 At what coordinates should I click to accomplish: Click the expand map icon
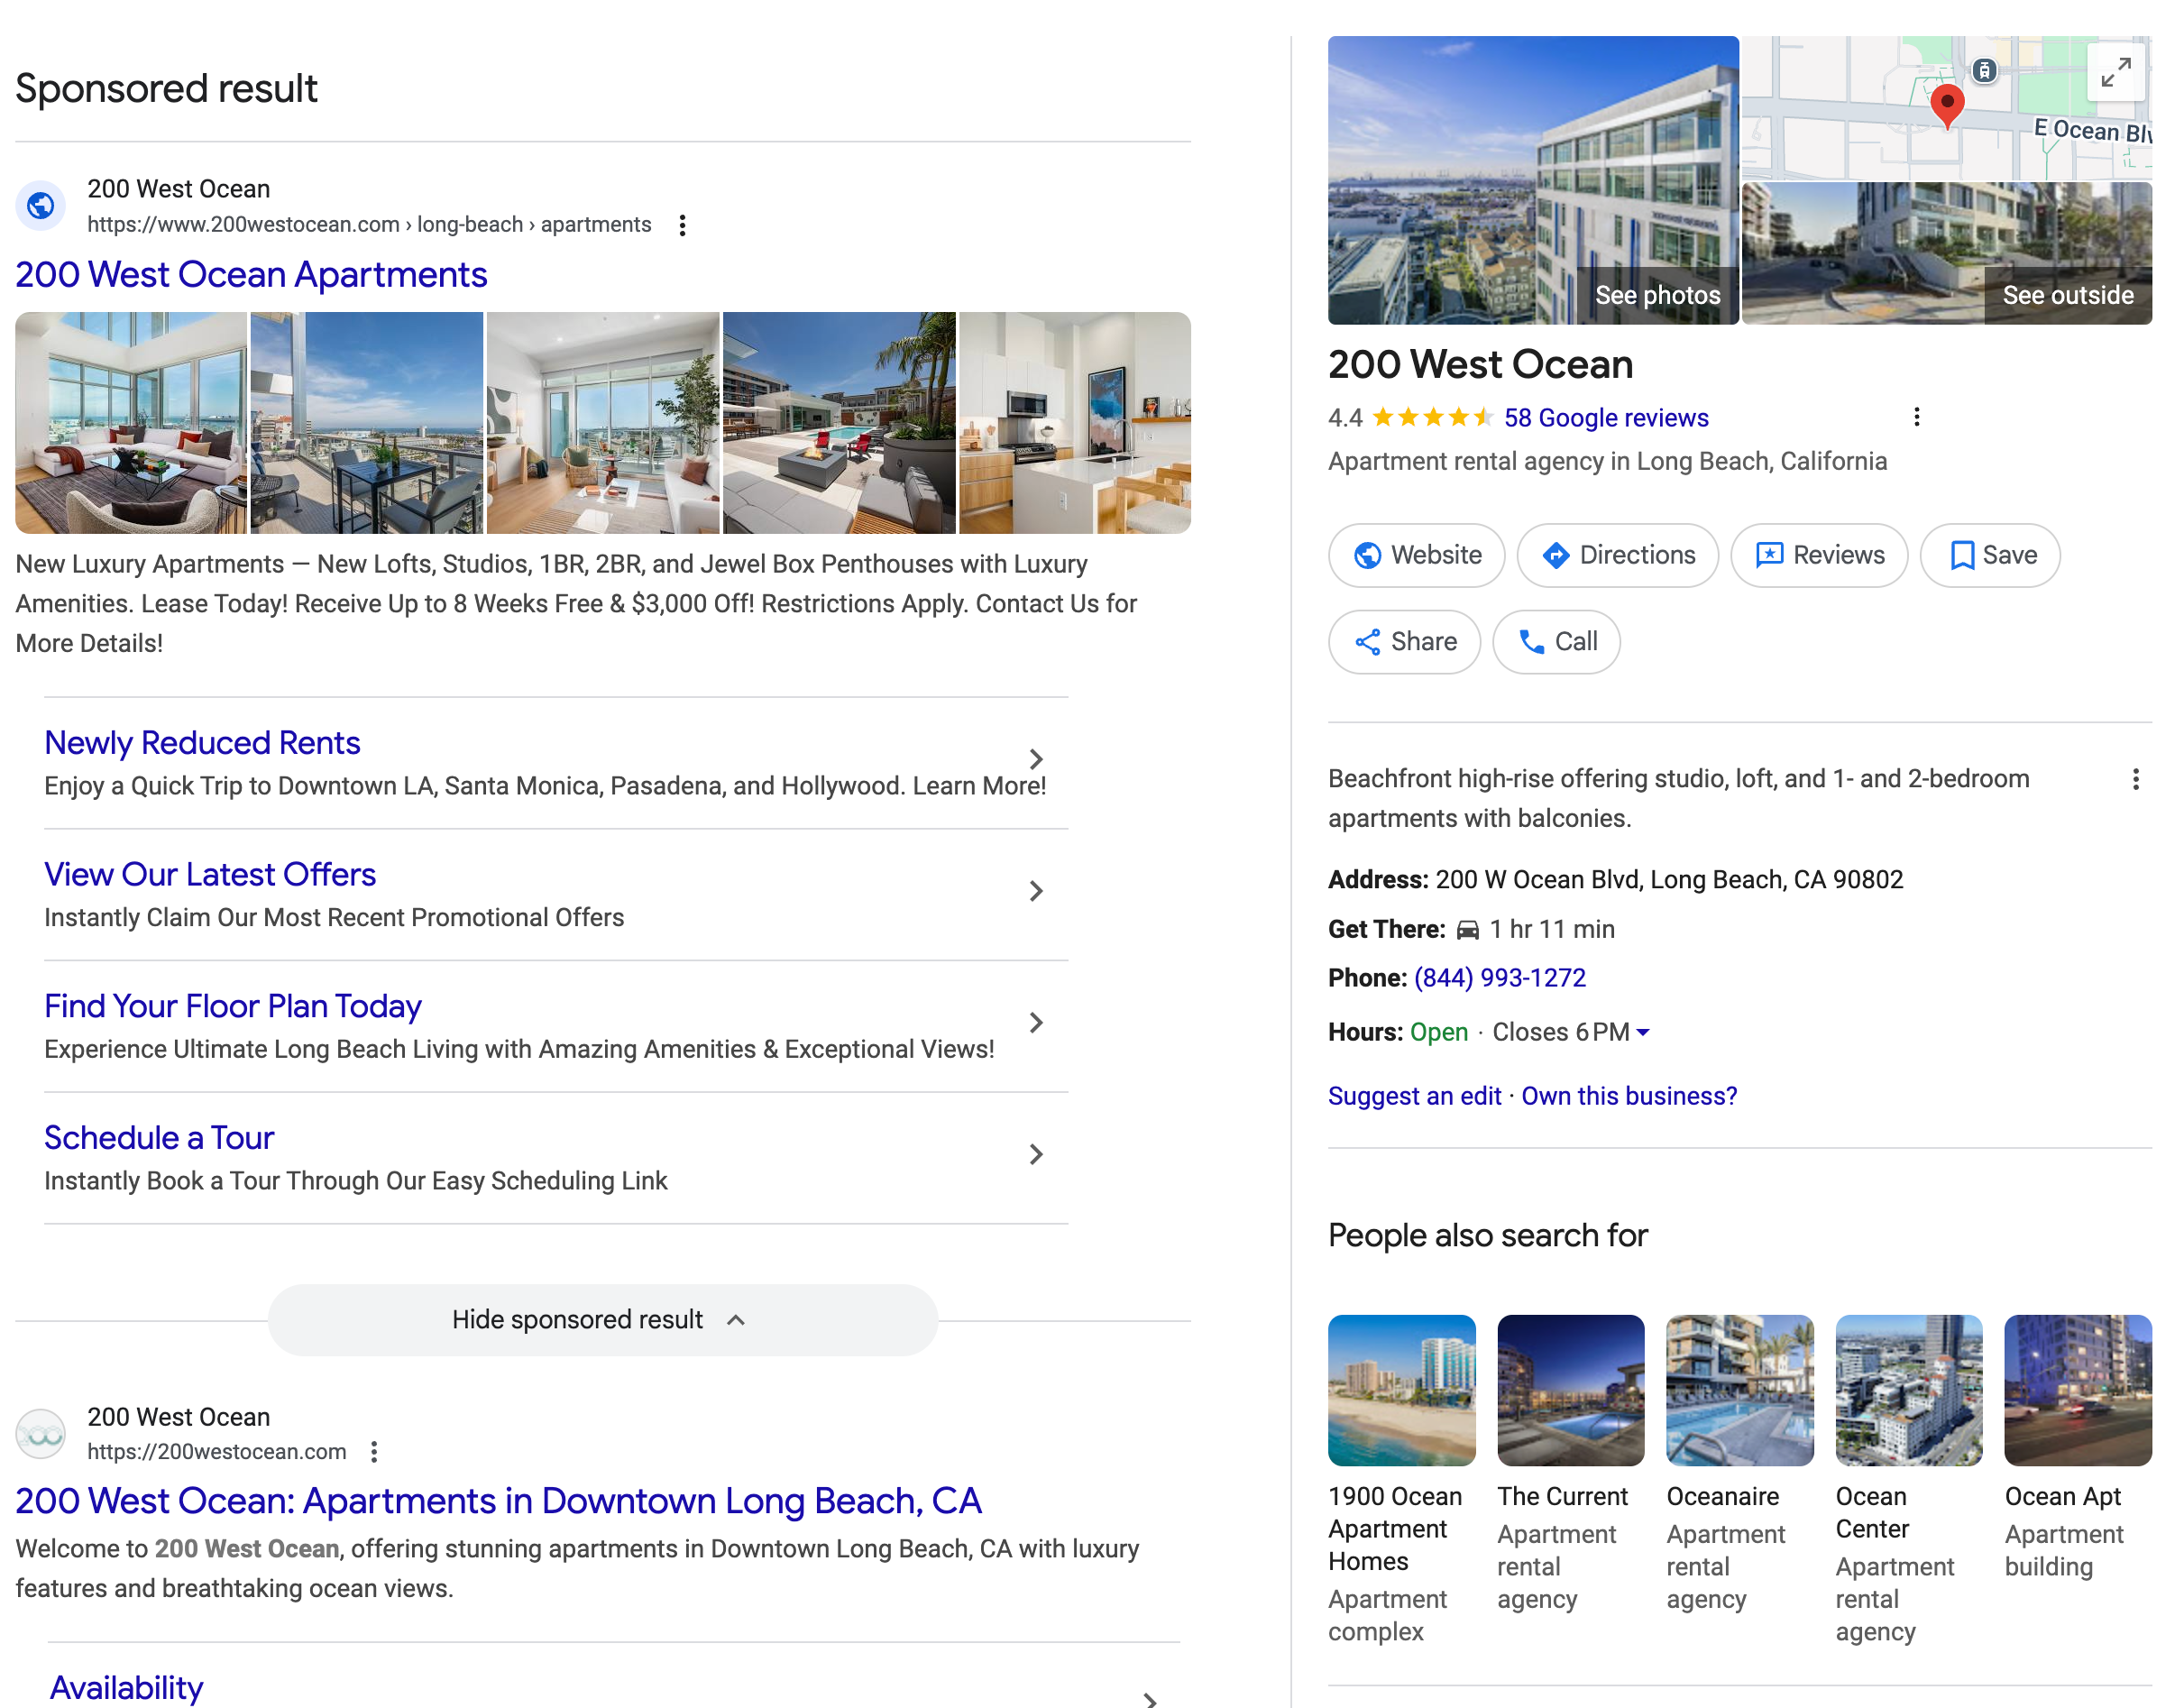tap(2115, 72)
